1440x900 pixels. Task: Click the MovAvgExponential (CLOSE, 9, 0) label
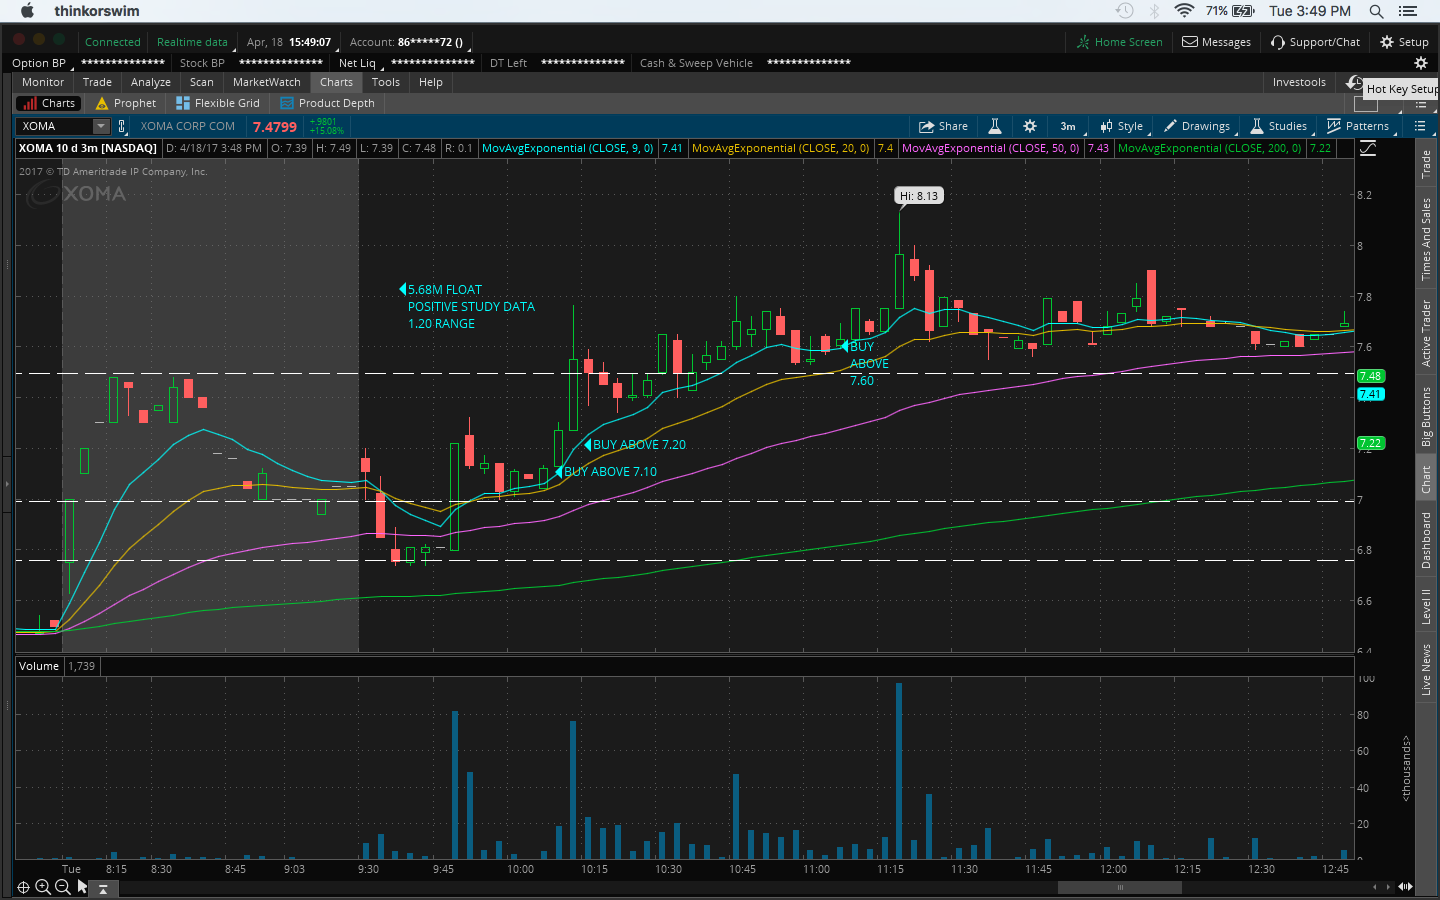click(568, 148)
